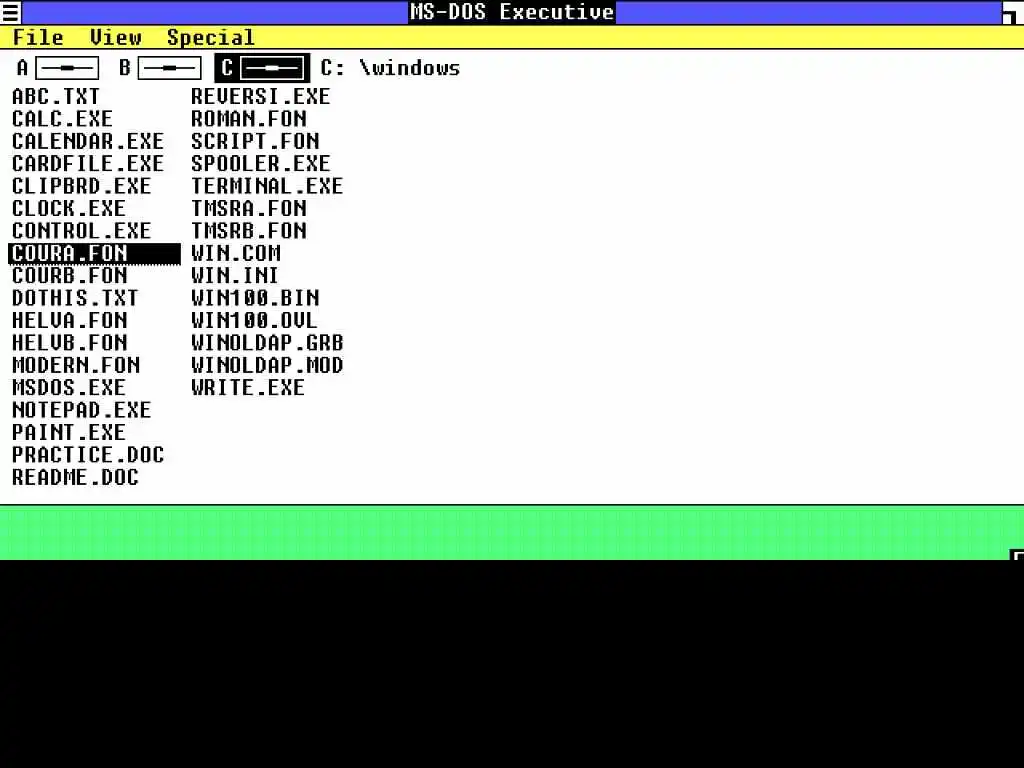This screenshot has height=768, width=1024.
Task: Select file WINOLDAP.MOD
Action: pyautogui.click(x=267, y=365)
